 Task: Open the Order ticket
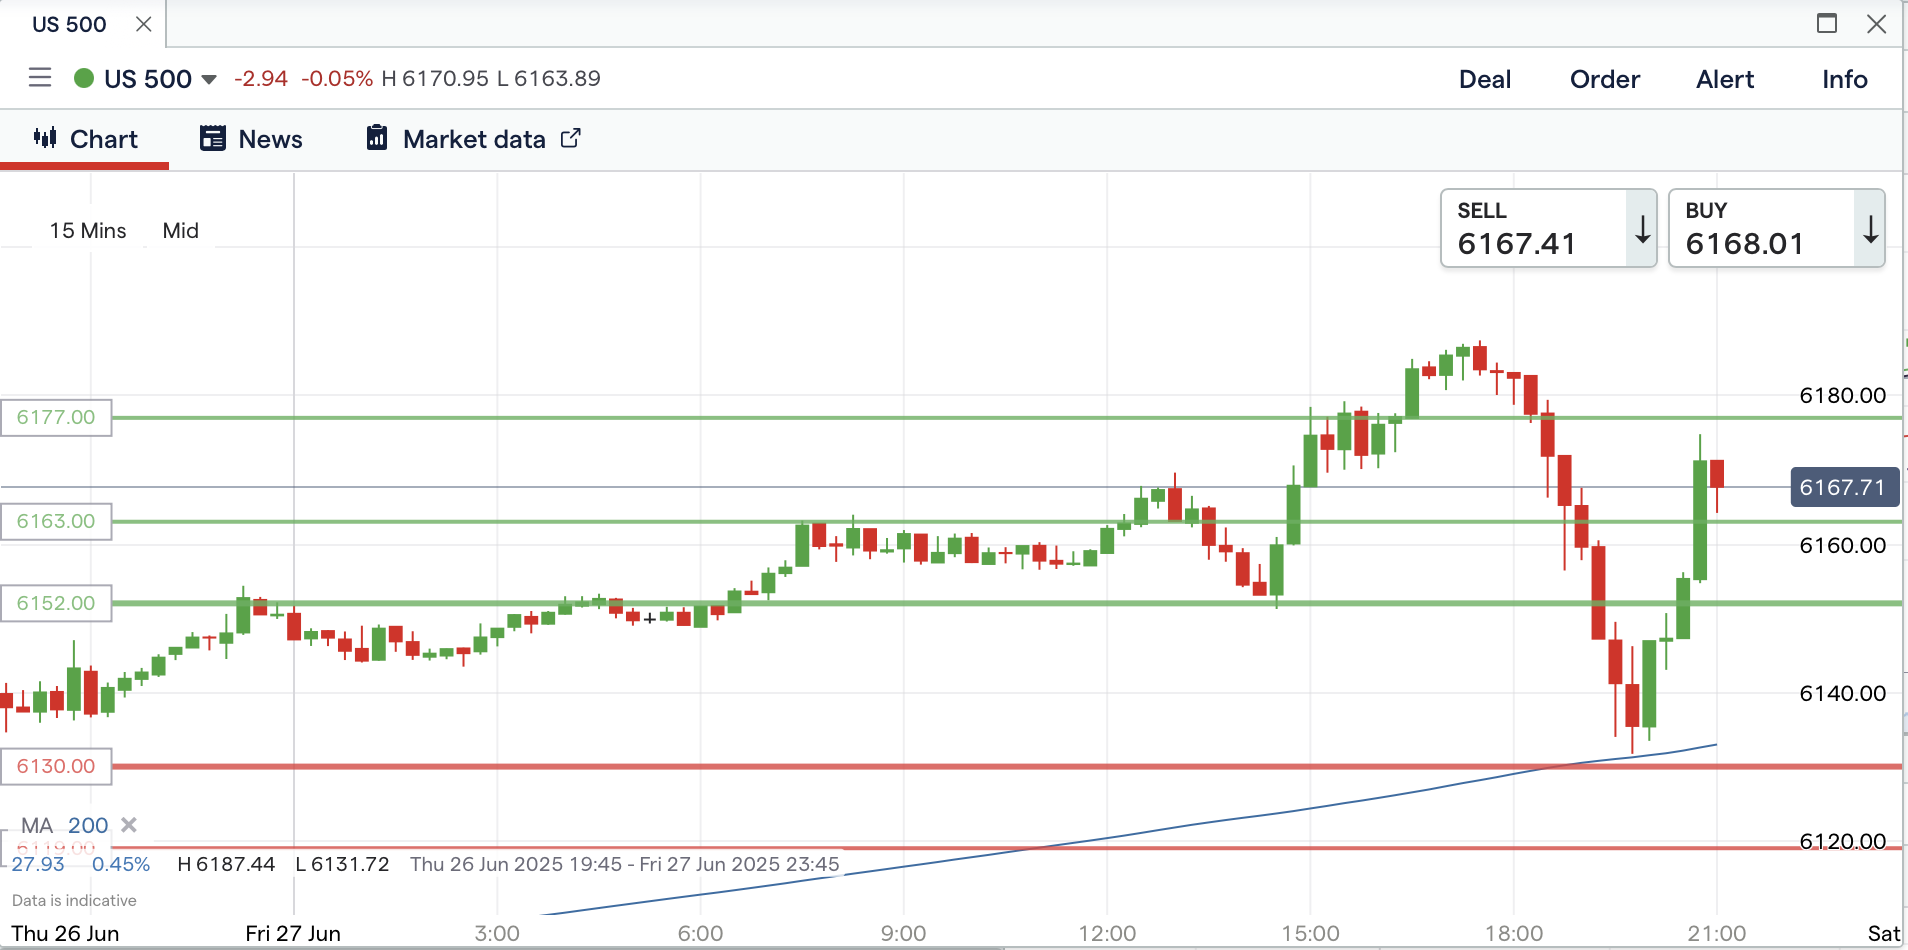(1604, 79)
